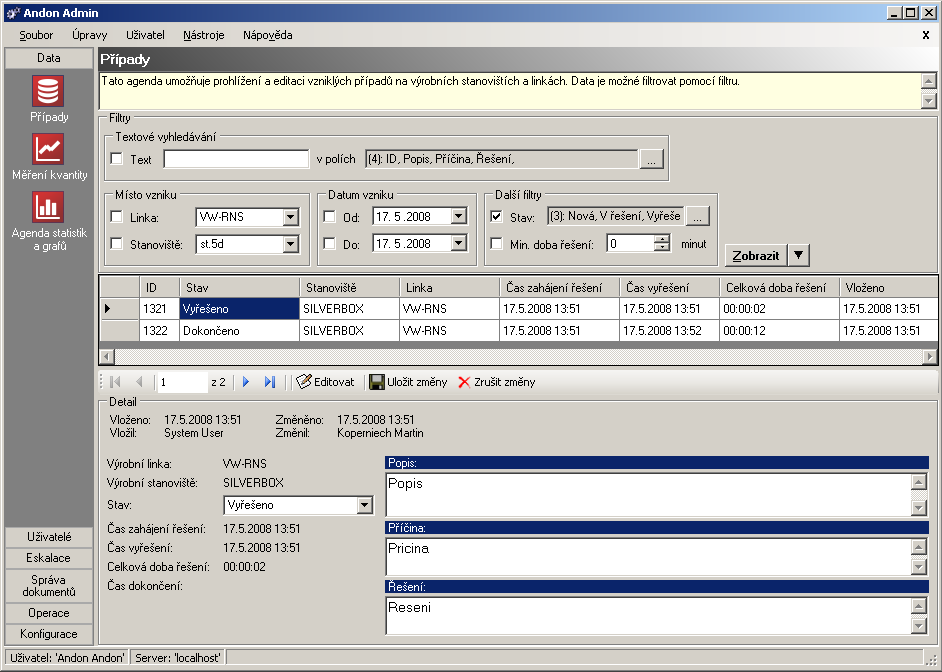Screen dimensions: 942x672
Task: Click the Editovat pencil icon
Action: [x=304, y=382]
